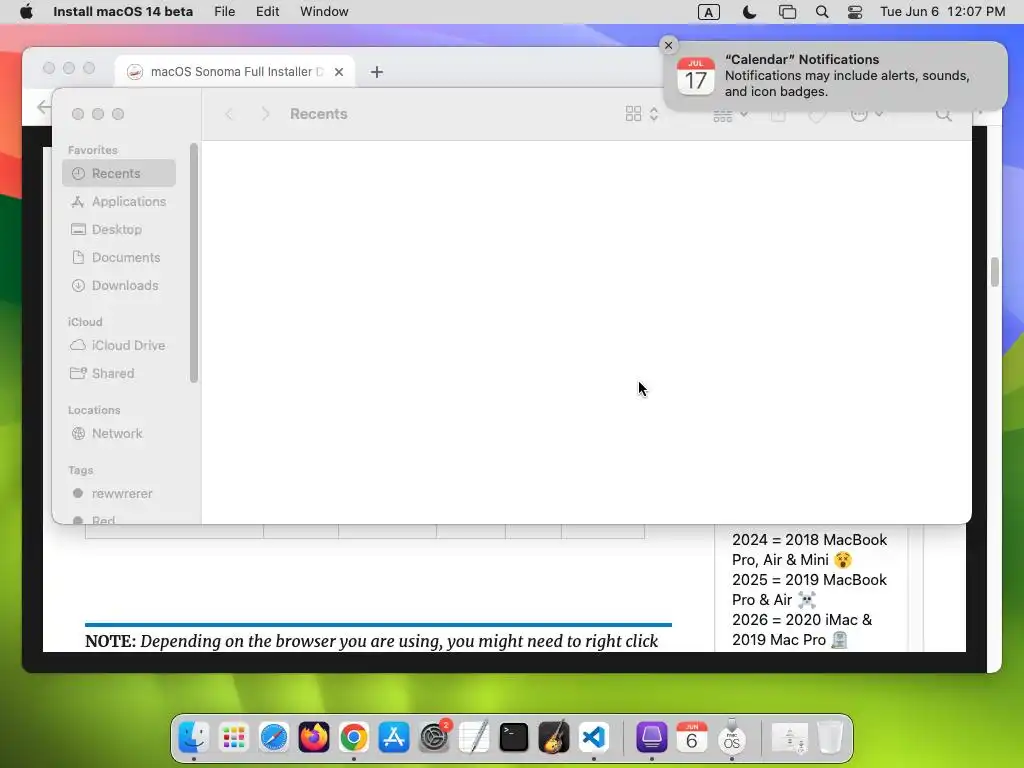Select Desktop in the sidebar

pos(119,229)
